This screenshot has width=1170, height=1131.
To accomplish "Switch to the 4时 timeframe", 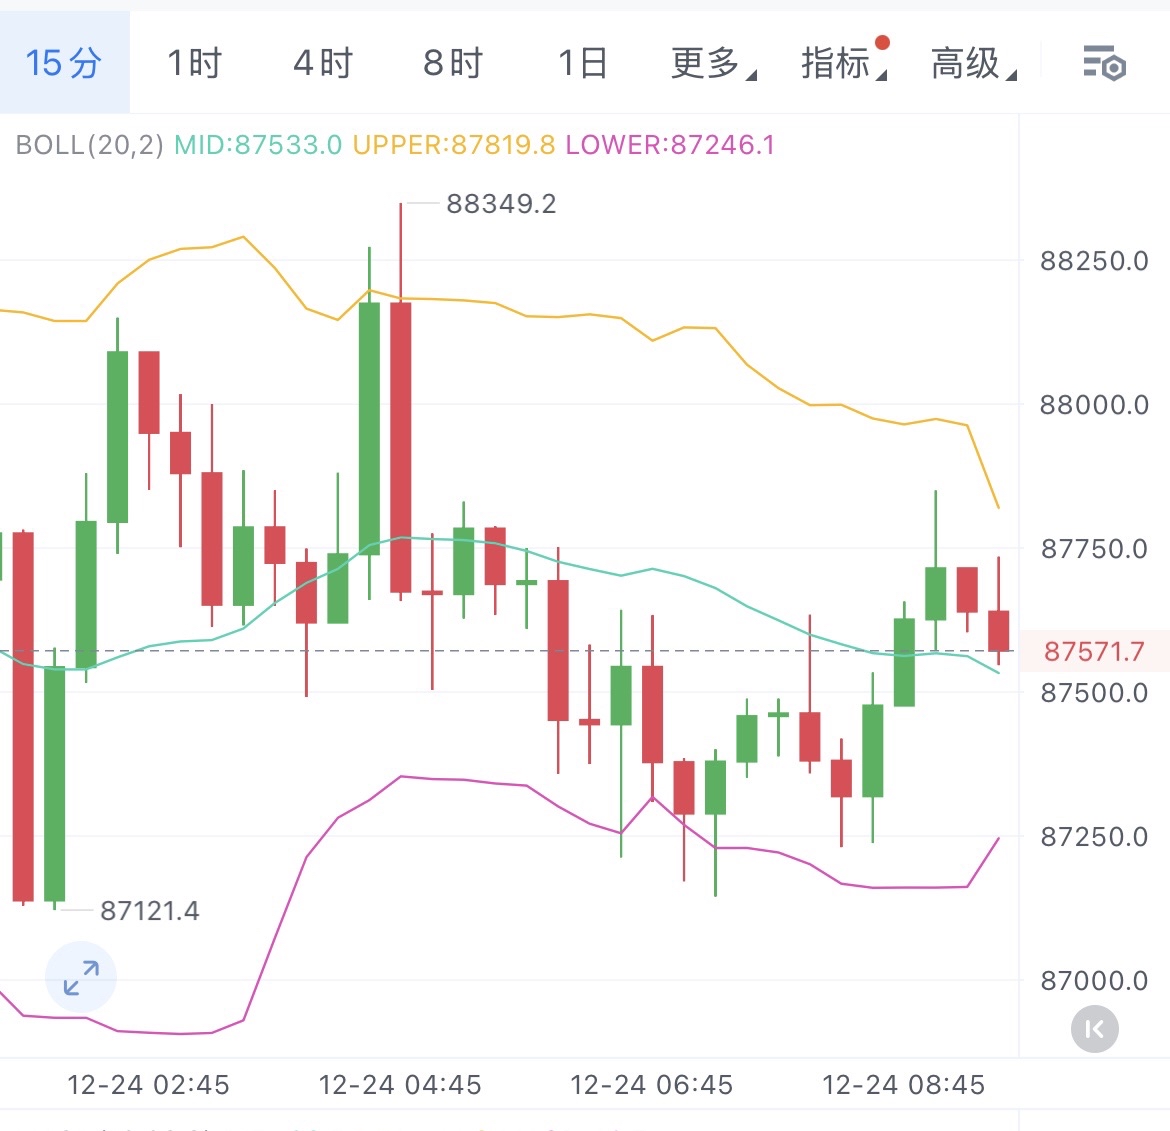I will pyautogui.click(x=323, y=63).
